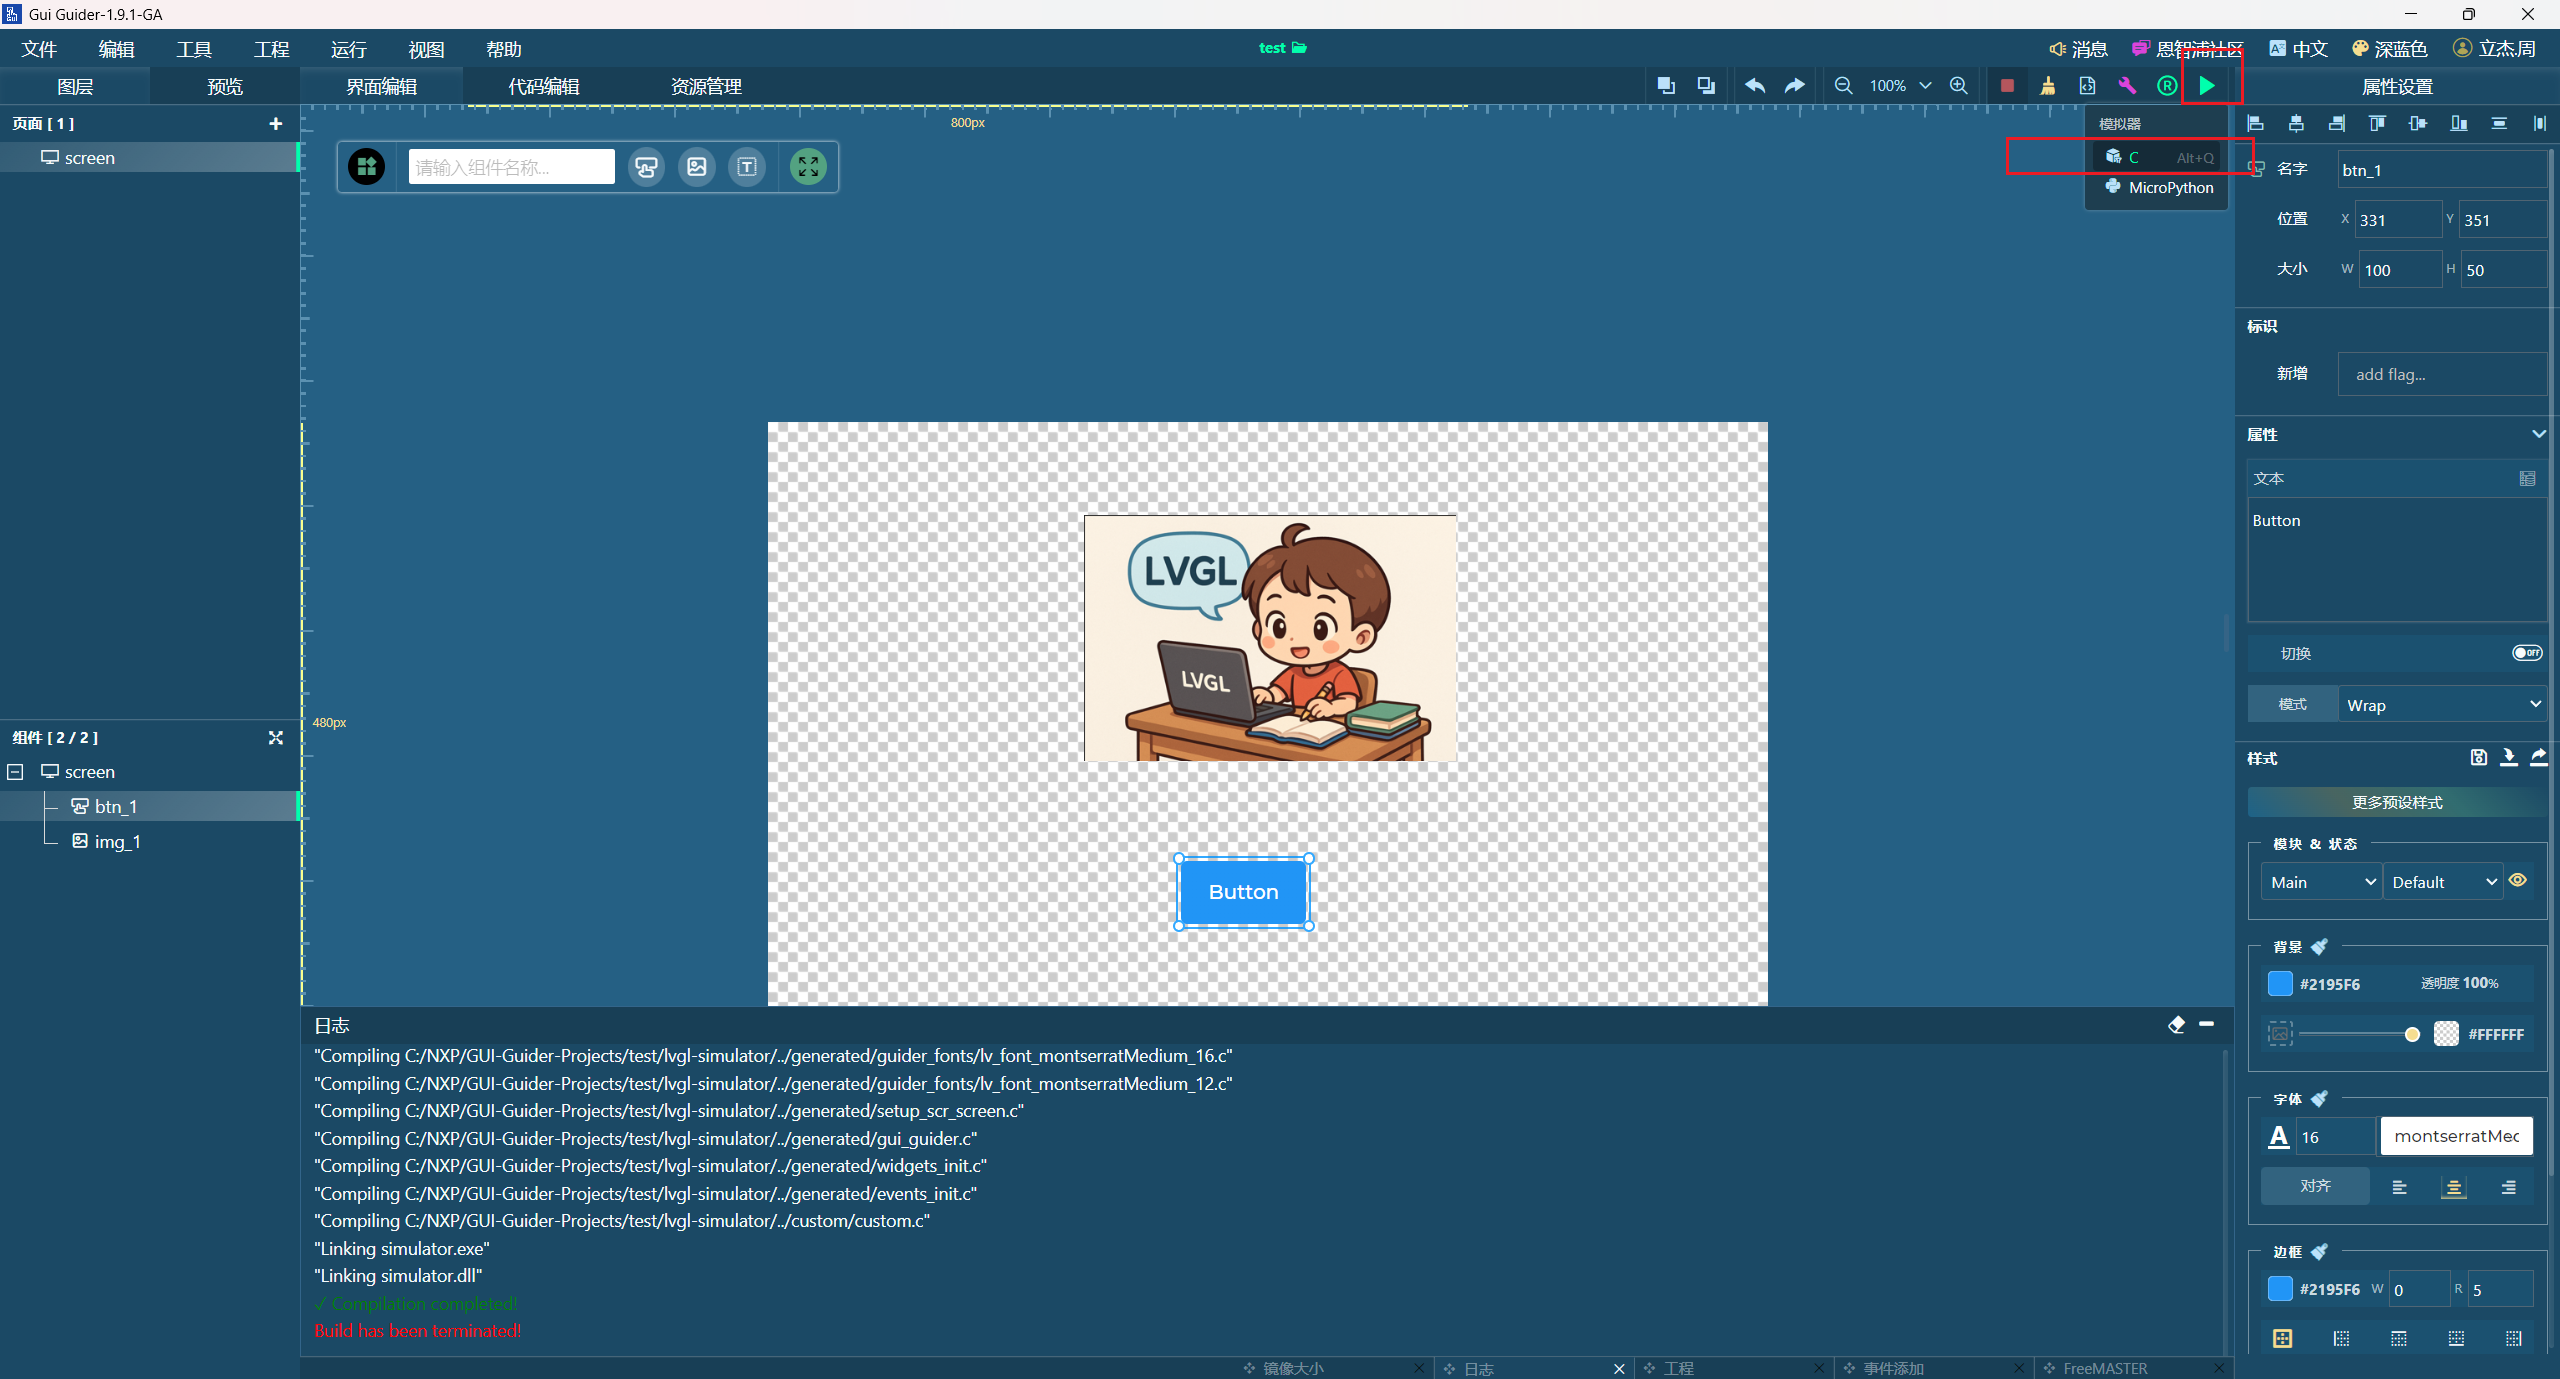This screenshot has height=1379, width=2560.
Task: Save the style with disk icon
Action: (2478, 757)
